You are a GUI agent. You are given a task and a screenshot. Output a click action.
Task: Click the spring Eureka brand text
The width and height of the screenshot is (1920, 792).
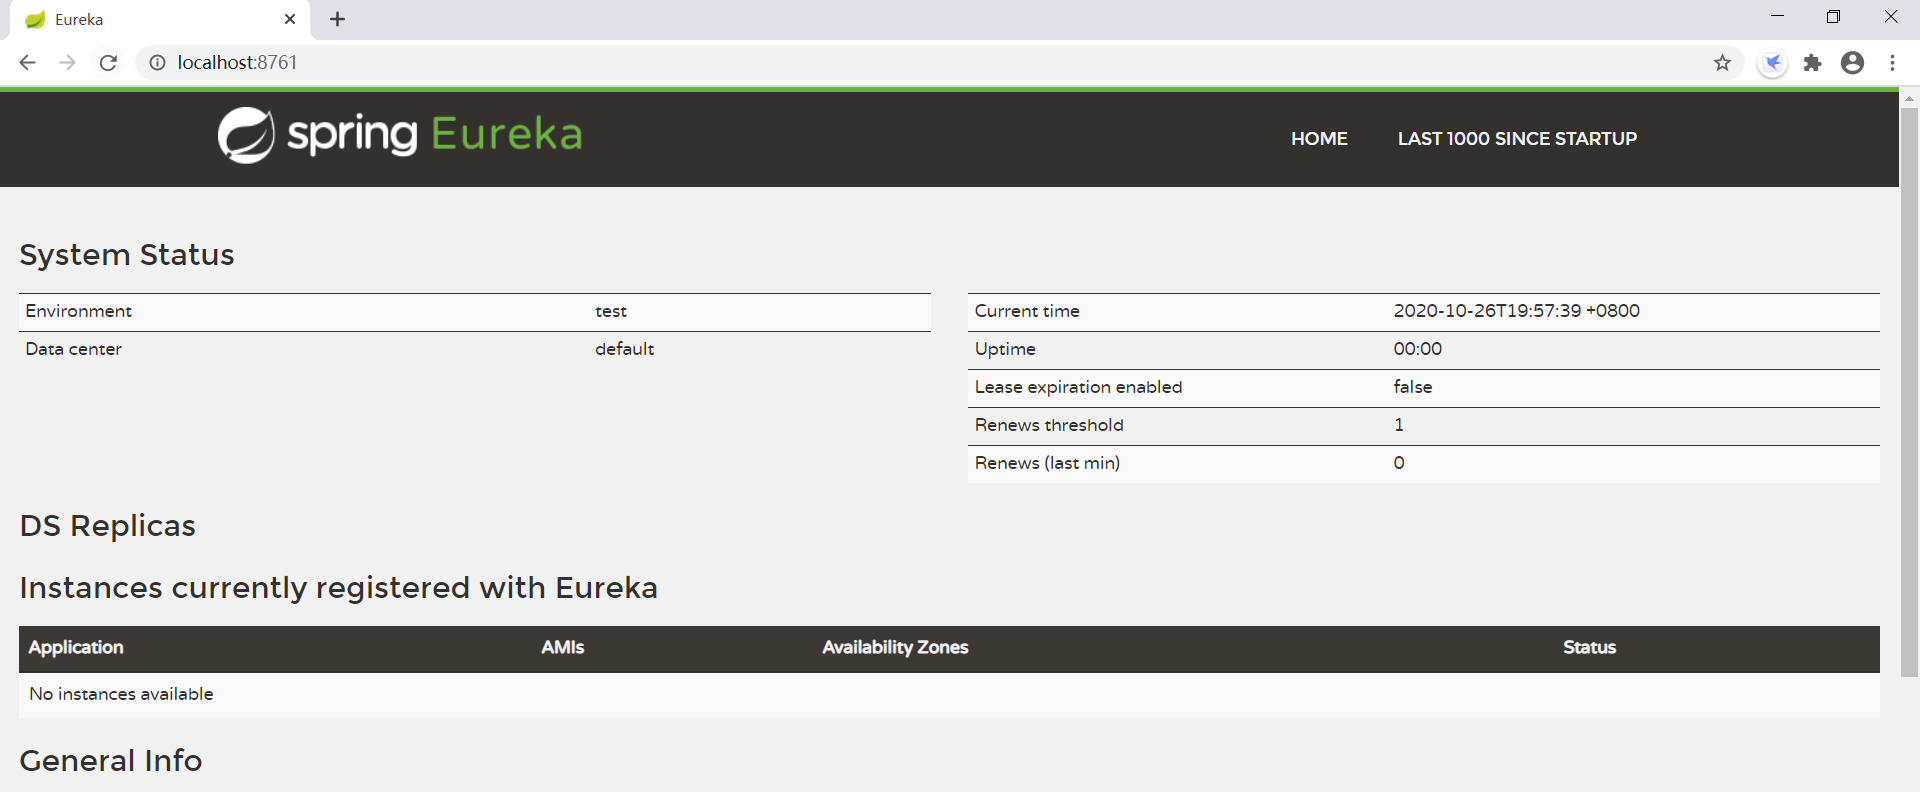[435, 134]
